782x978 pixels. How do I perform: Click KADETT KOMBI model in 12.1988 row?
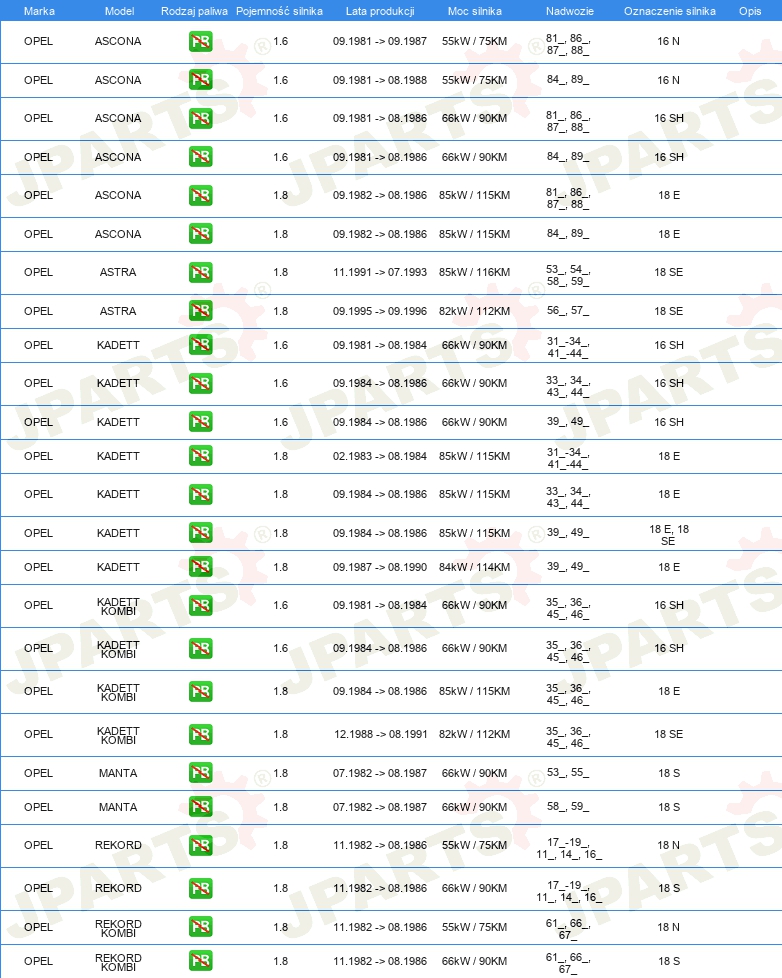click(x=118, y=735)
